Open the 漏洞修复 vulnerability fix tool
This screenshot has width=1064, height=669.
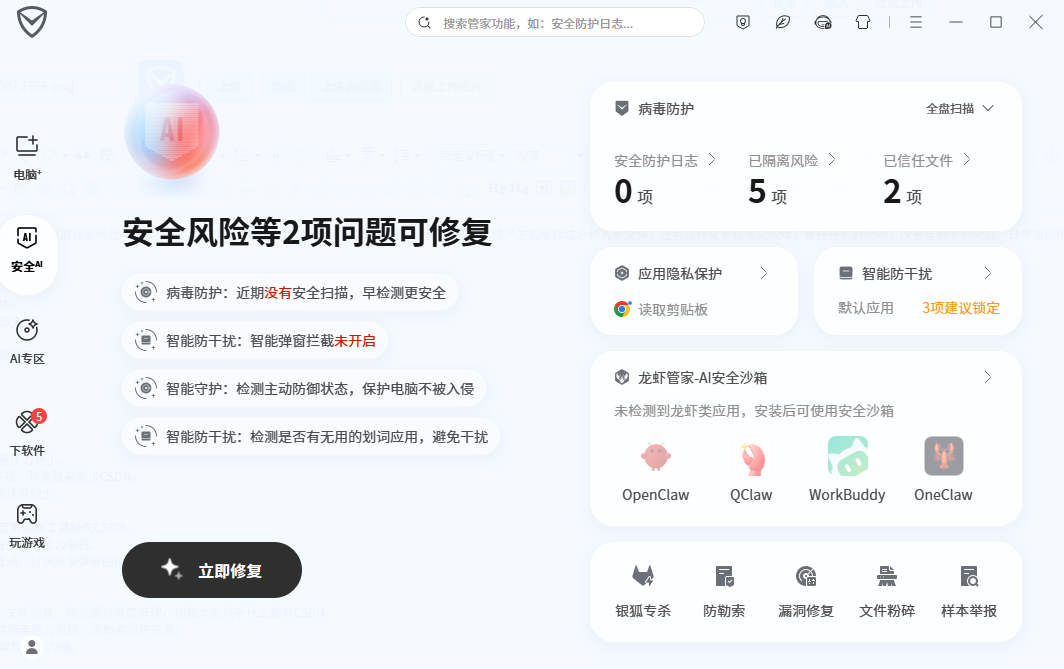point(805,590)
